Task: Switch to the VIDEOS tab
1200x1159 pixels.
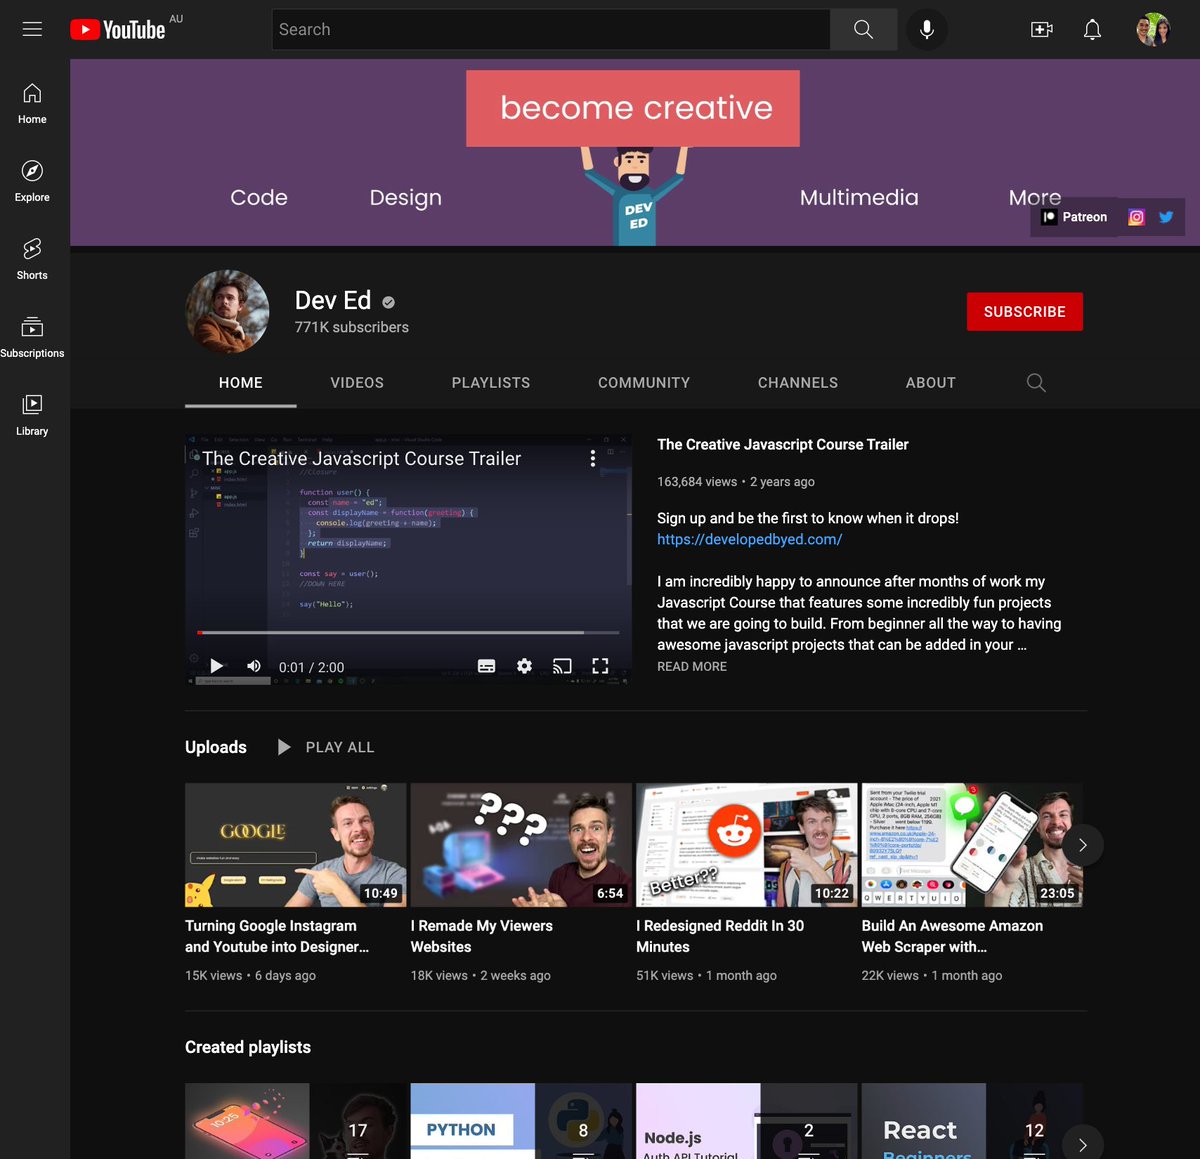Action: click(357, 382)
